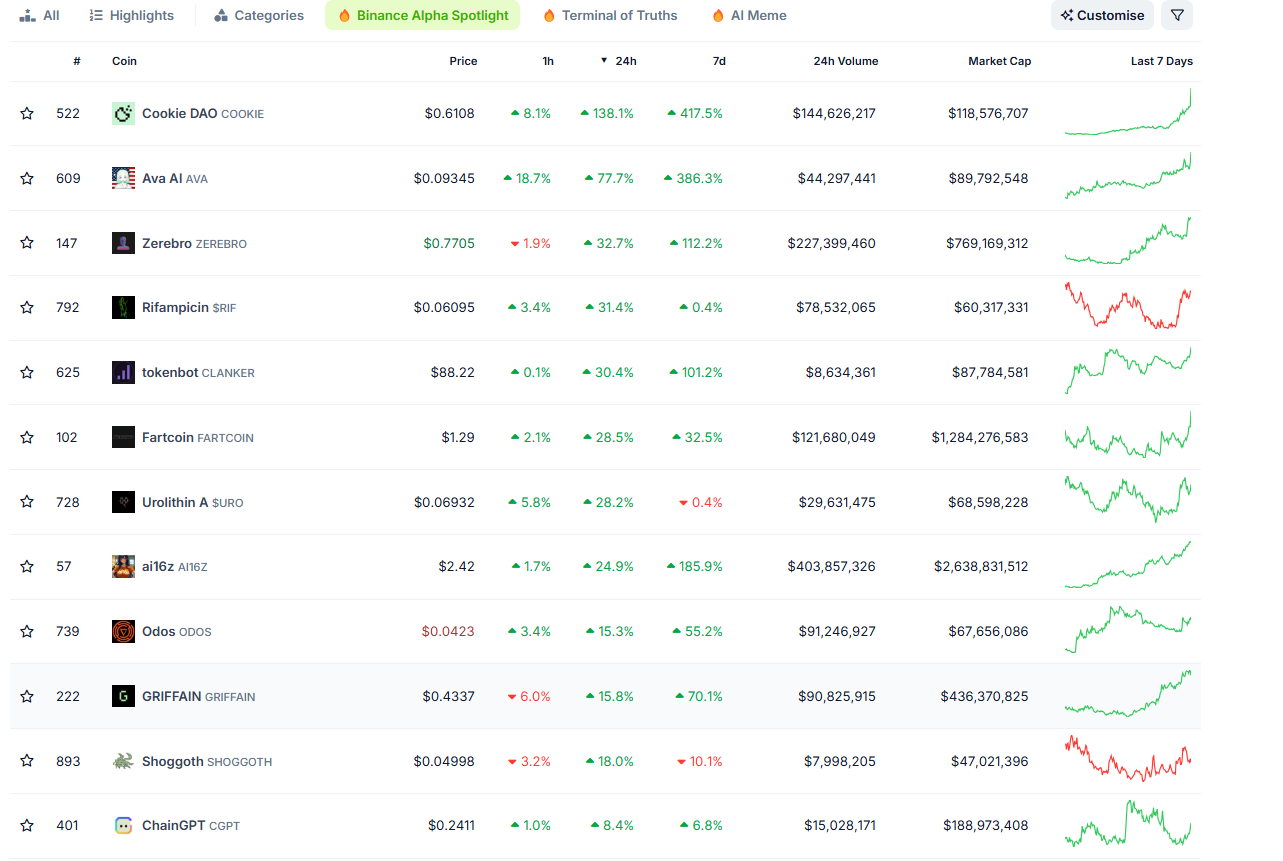Click the Customise button
Image resolution: width=1283 pixels, height=861 pixels.
[x=1102, y=15]
